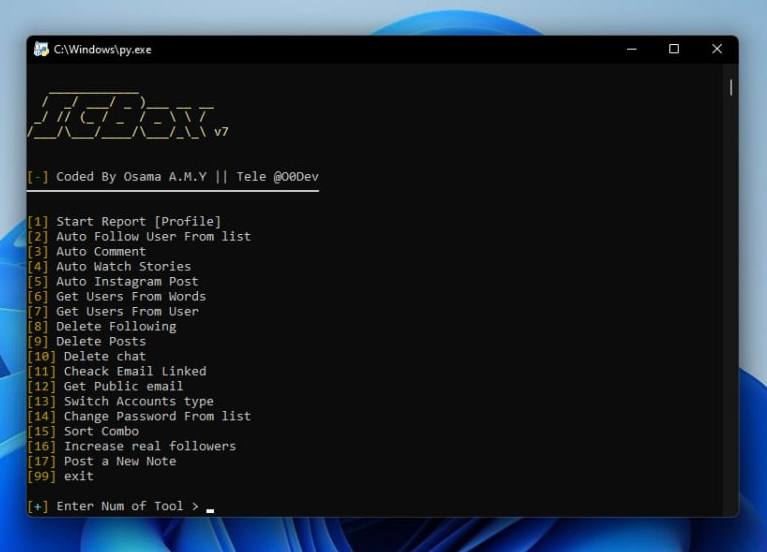Viewport: 767px width, 552px height.
Task: Select 'Auto Follow User From list' line
Action: [x=139, y=236]
